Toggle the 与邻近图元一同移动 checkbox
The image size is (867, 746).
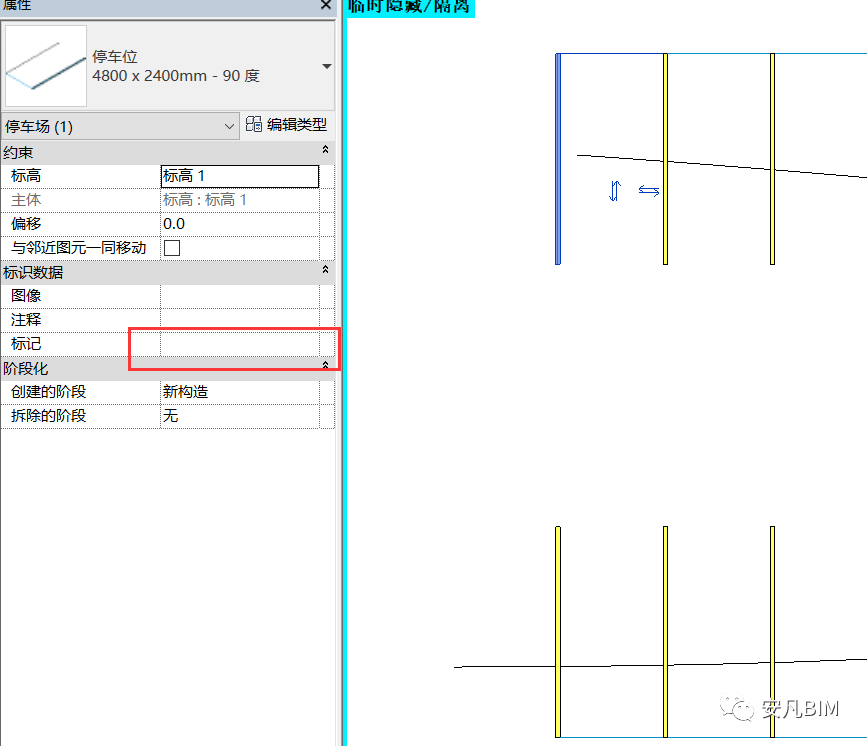click(172, 248)
